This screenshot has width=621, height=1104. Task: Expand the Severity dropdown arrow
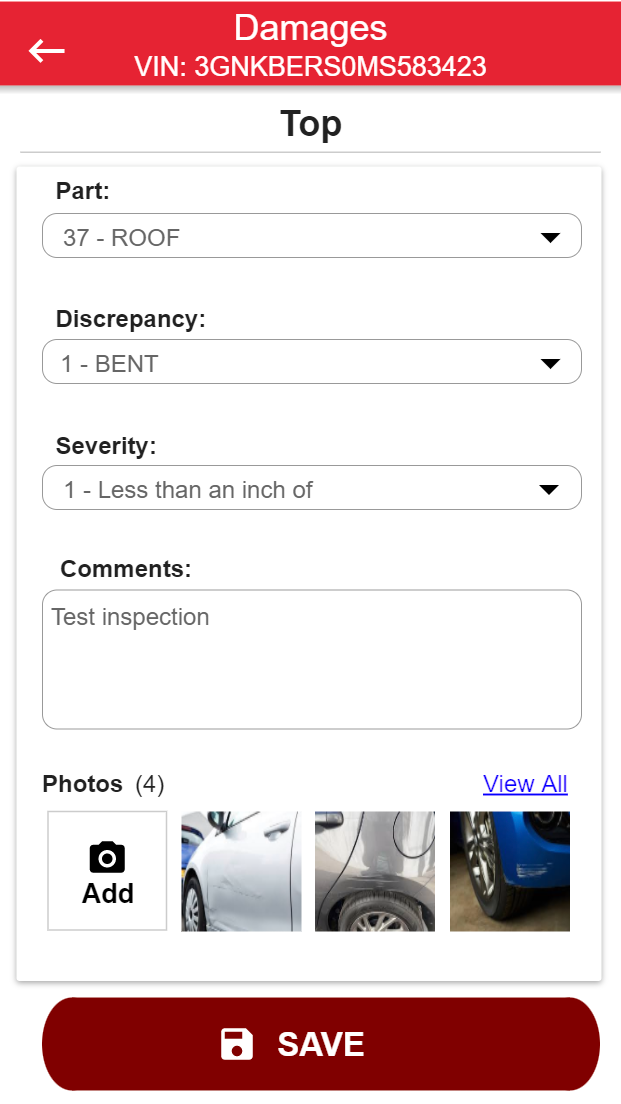(x=548, y=489)
